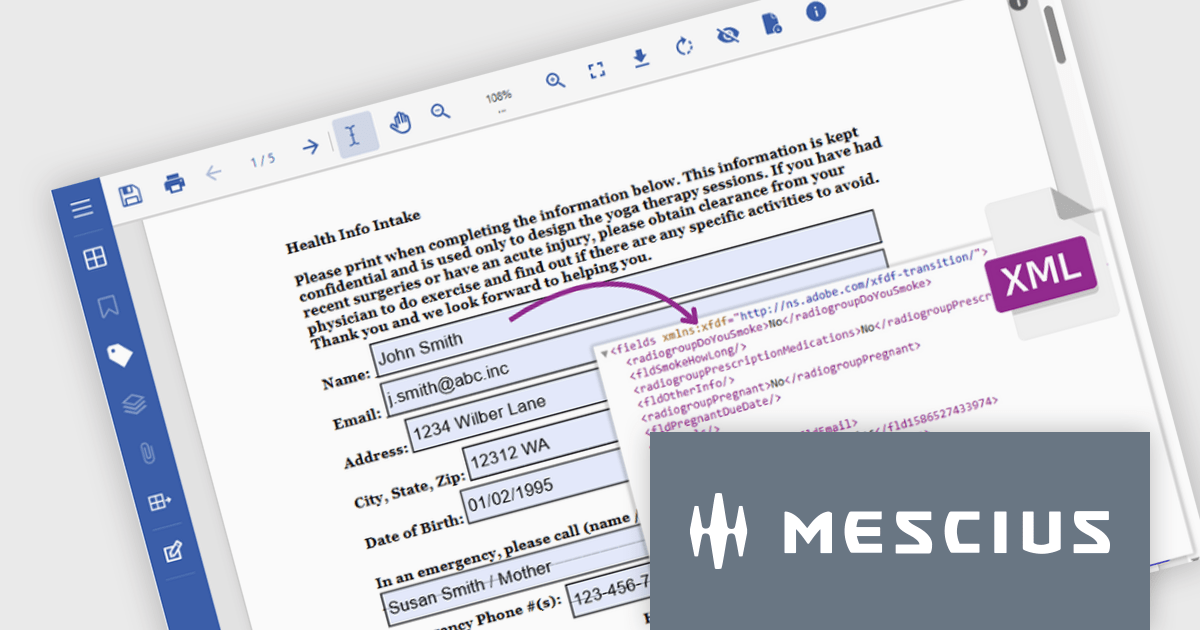Open the attachments paperclip panel
The height and width of the screenshot is (630, 1200).
pos(147,452)
